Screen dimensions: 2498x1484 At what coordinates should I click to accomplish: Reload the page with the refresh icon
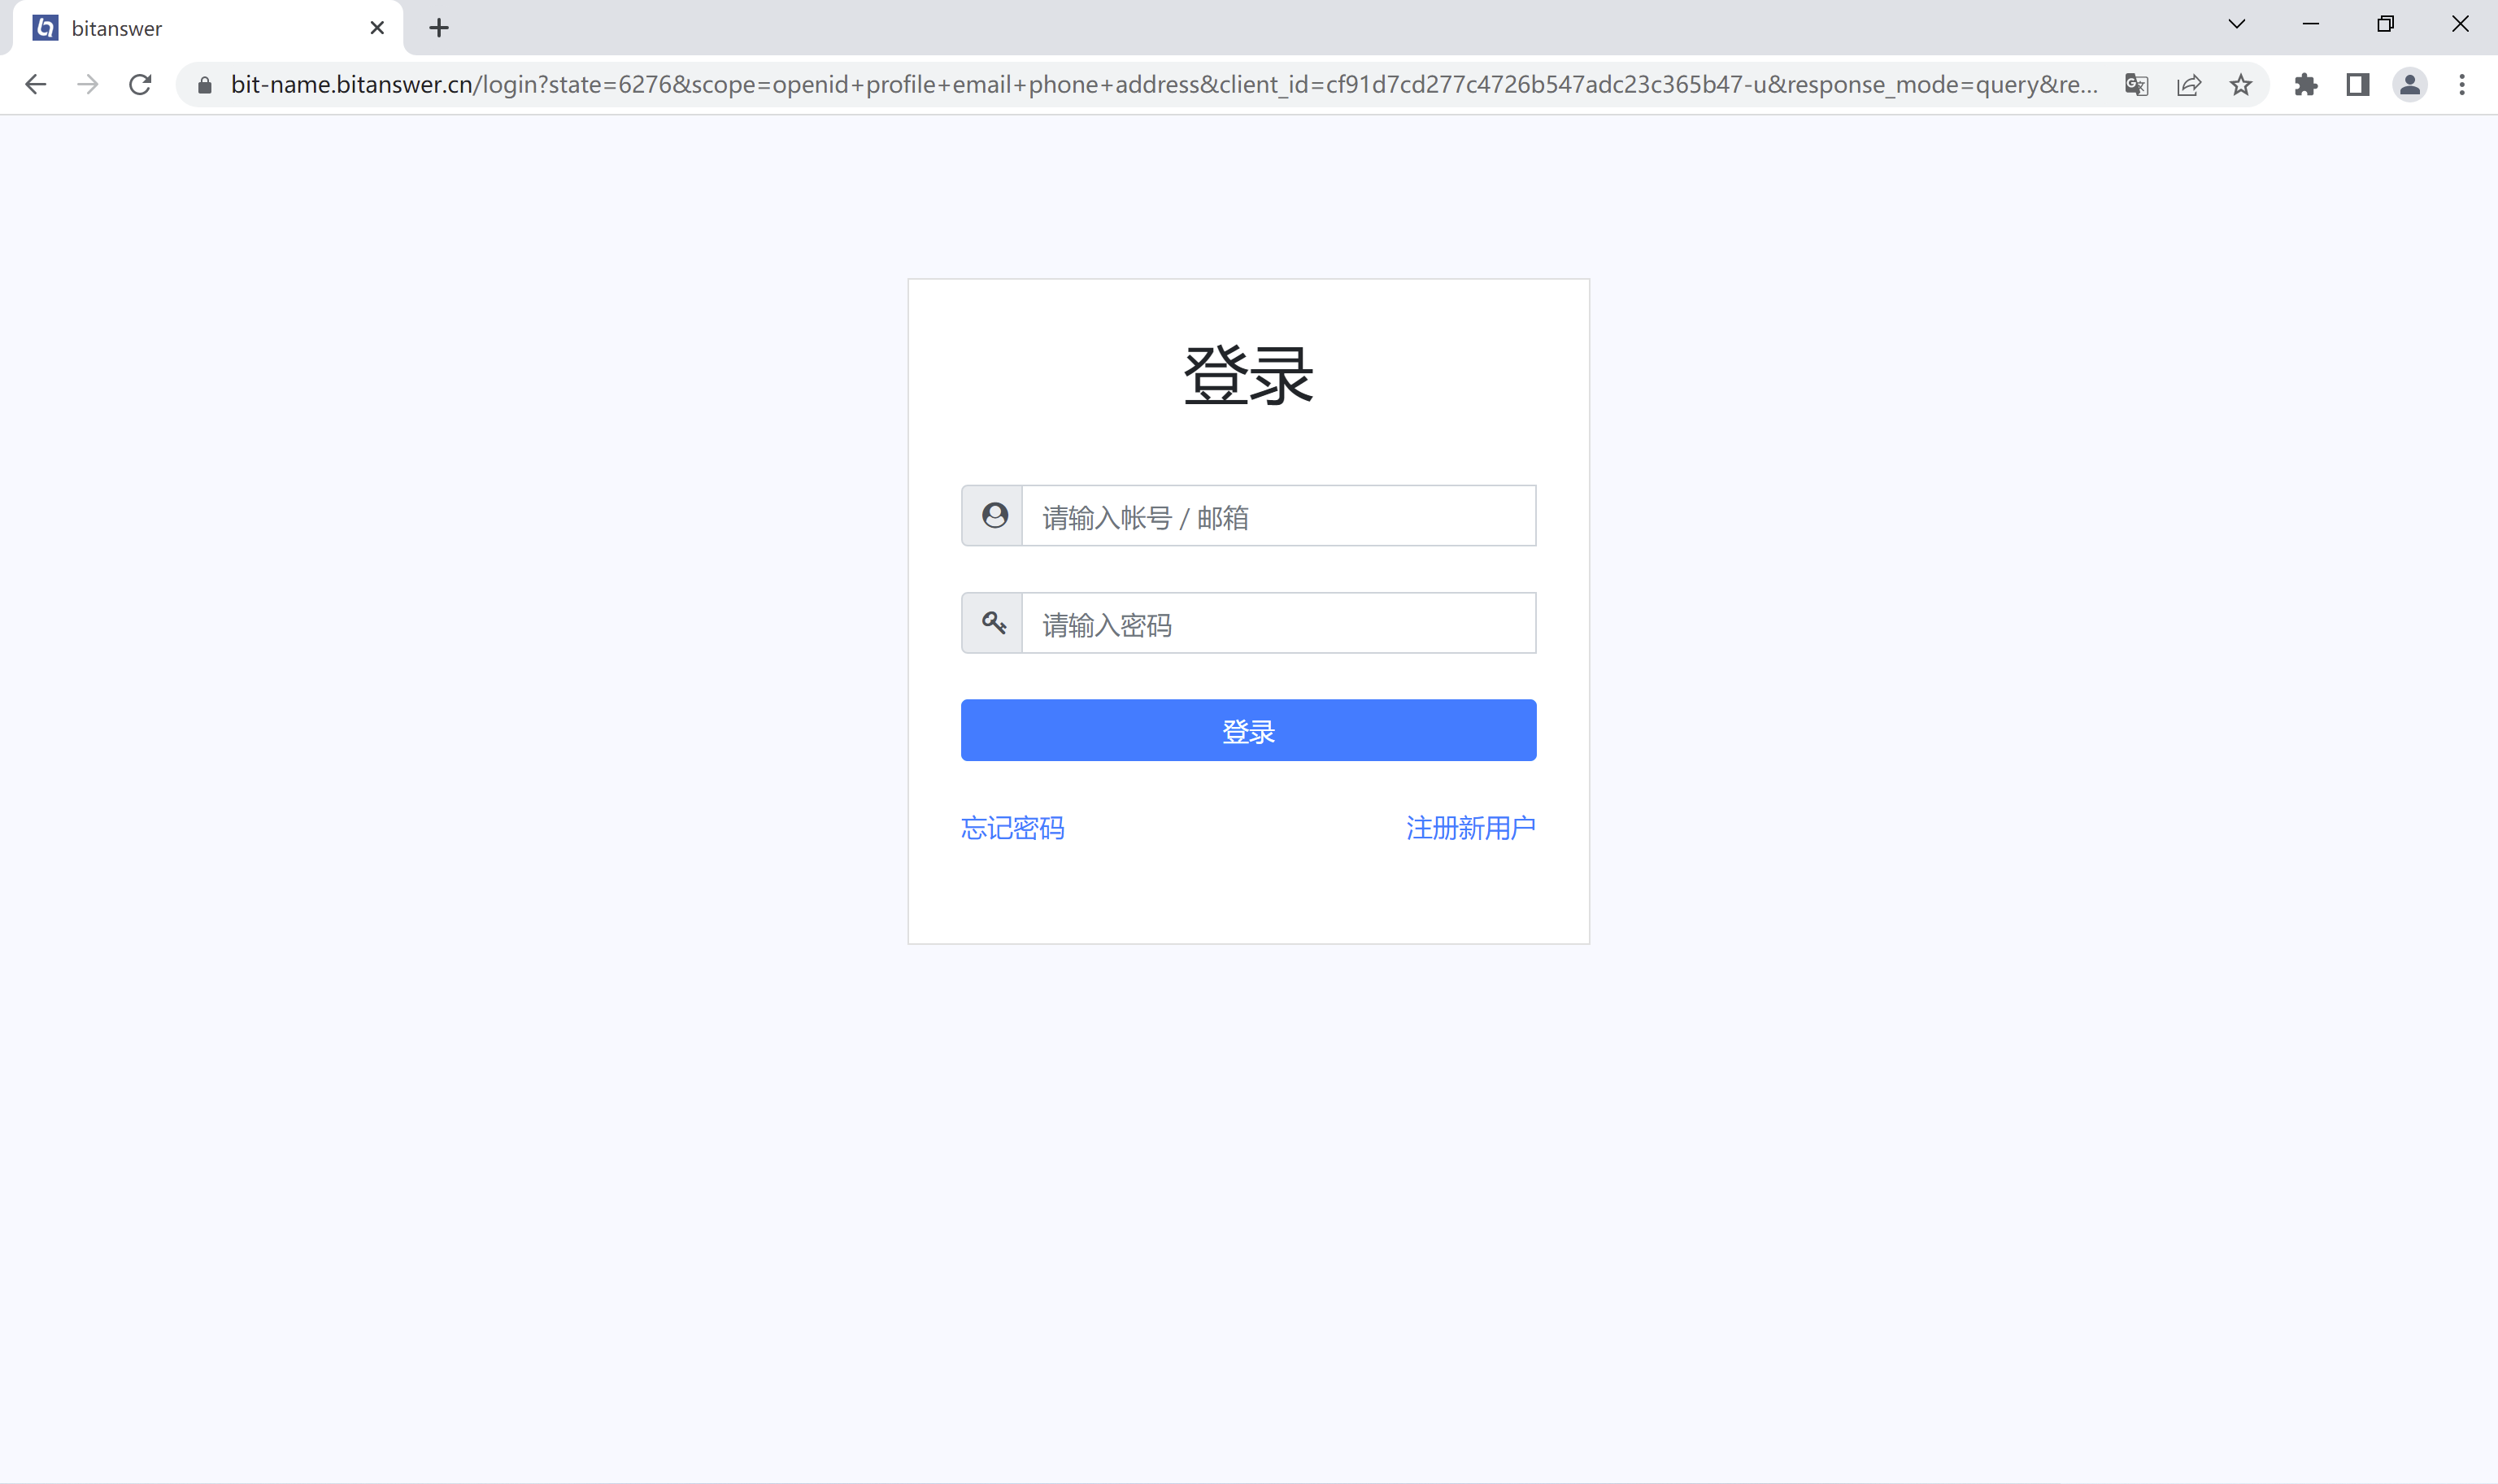click(140, 84)
